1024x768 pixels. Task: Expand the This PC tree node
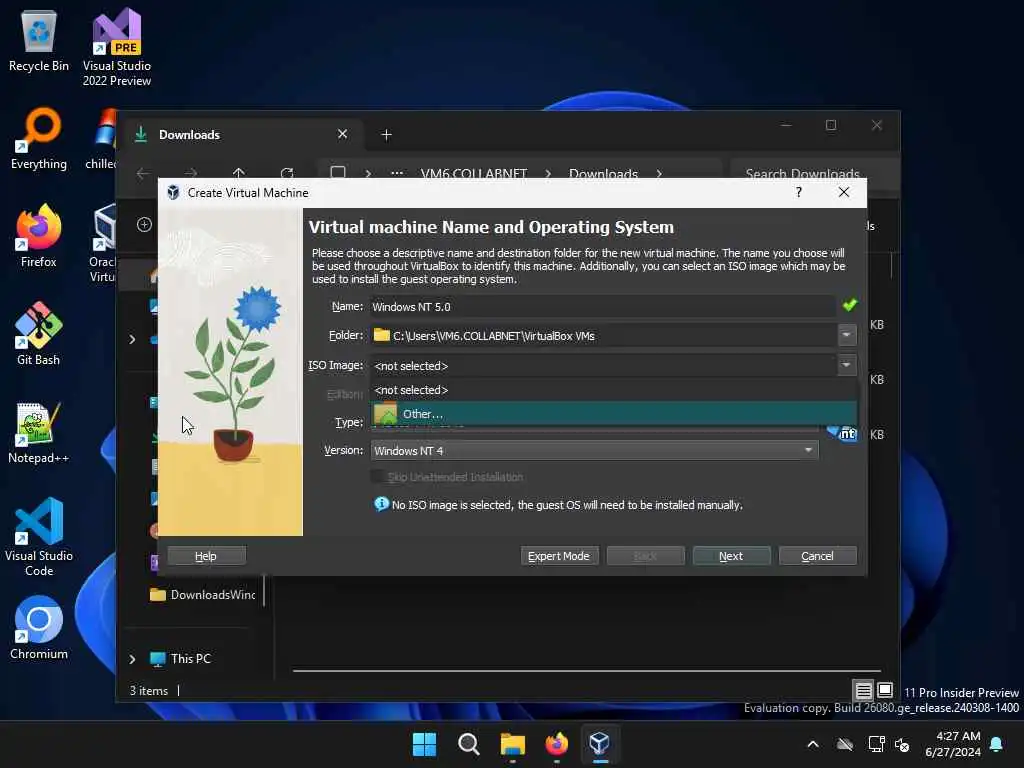pyautogui.click(x=133, y=659)
